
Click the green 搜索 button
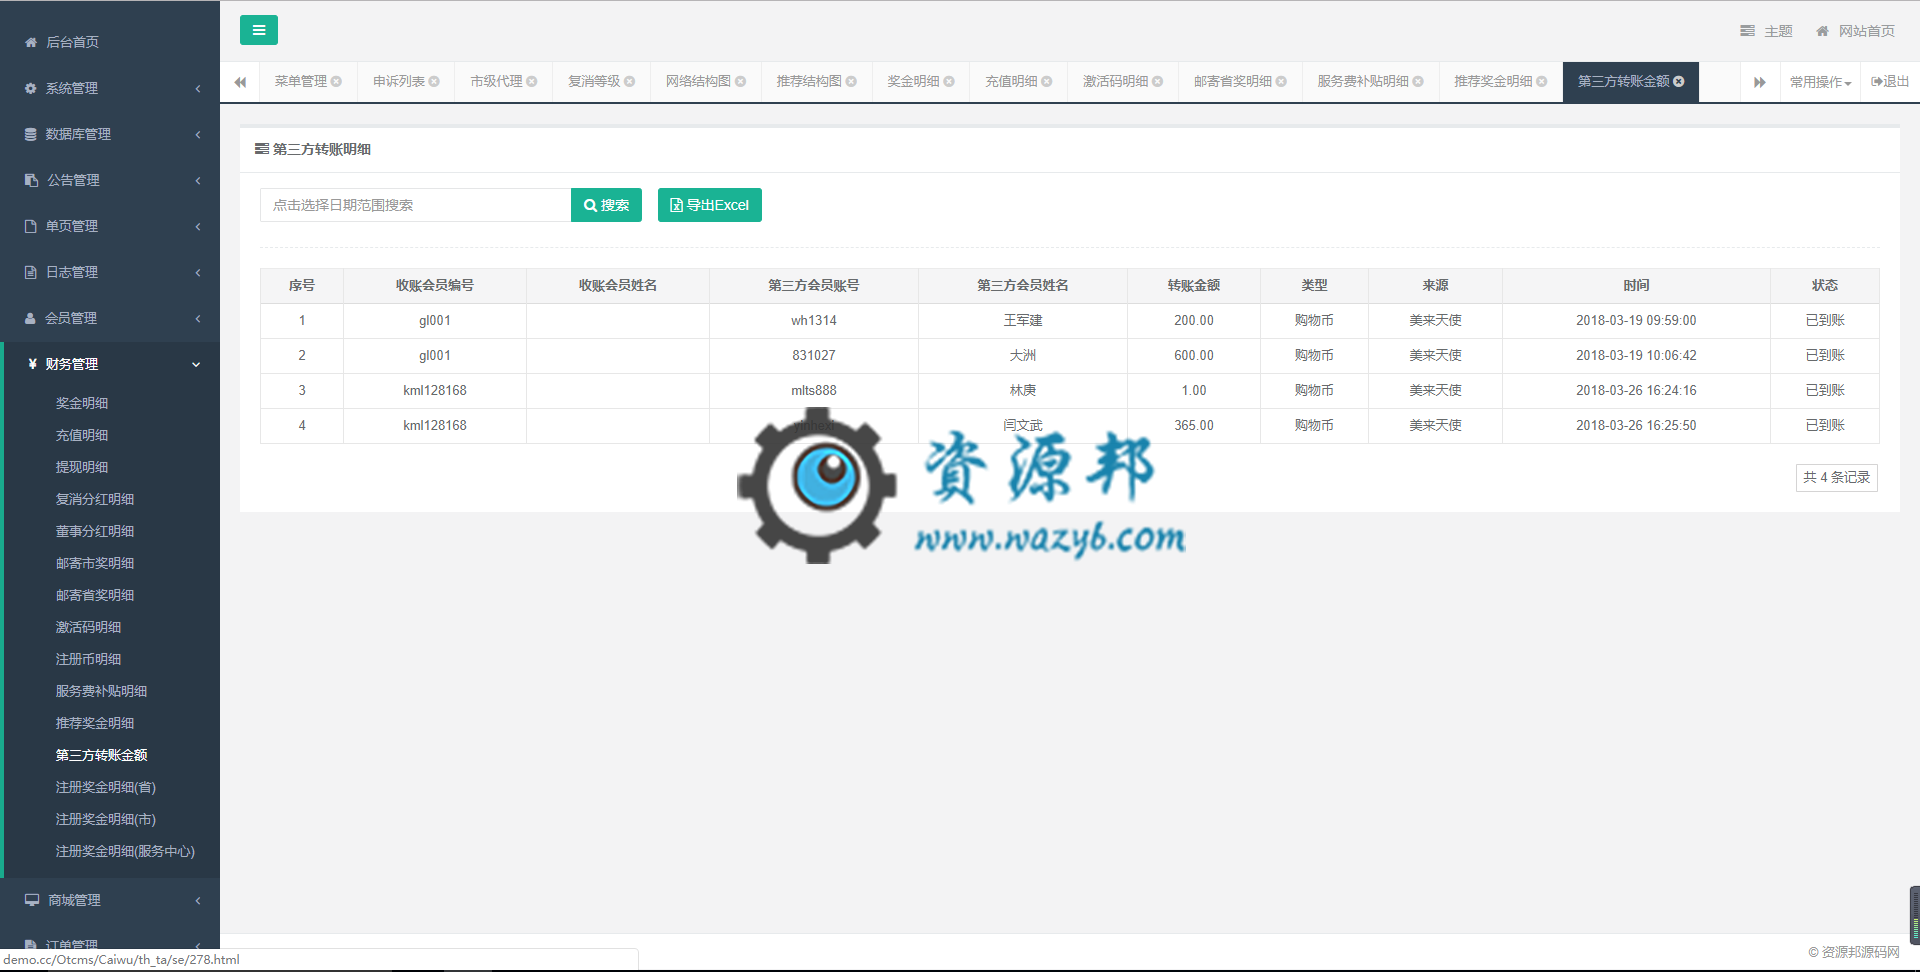(x=606, y=205)
